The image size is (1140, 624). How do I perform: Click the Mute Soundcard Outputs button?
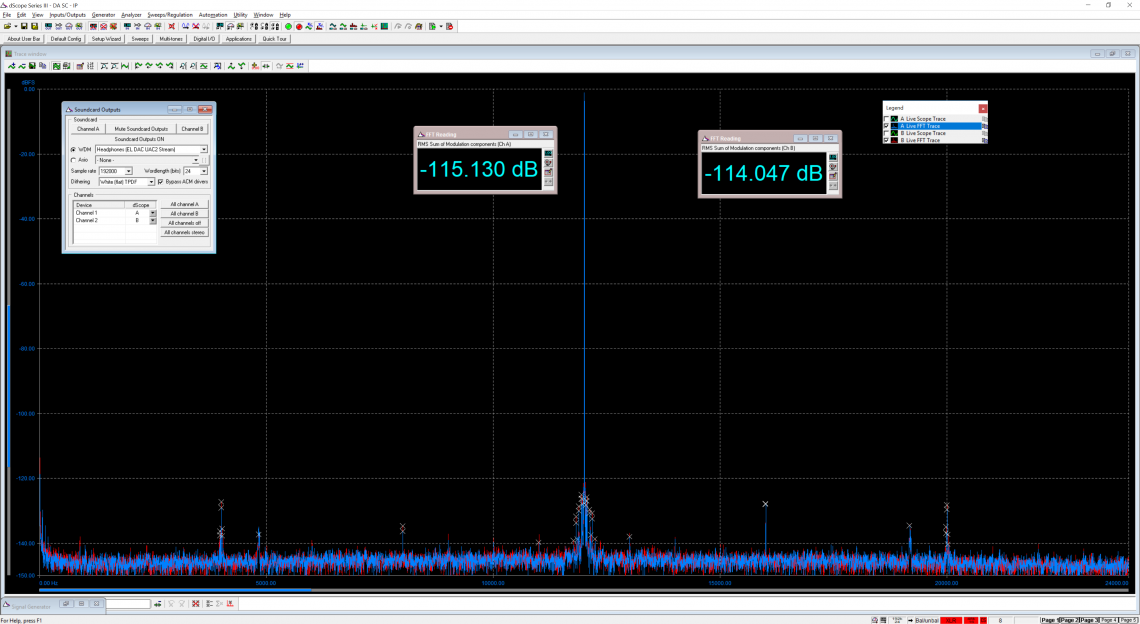(x=140, y=129)
